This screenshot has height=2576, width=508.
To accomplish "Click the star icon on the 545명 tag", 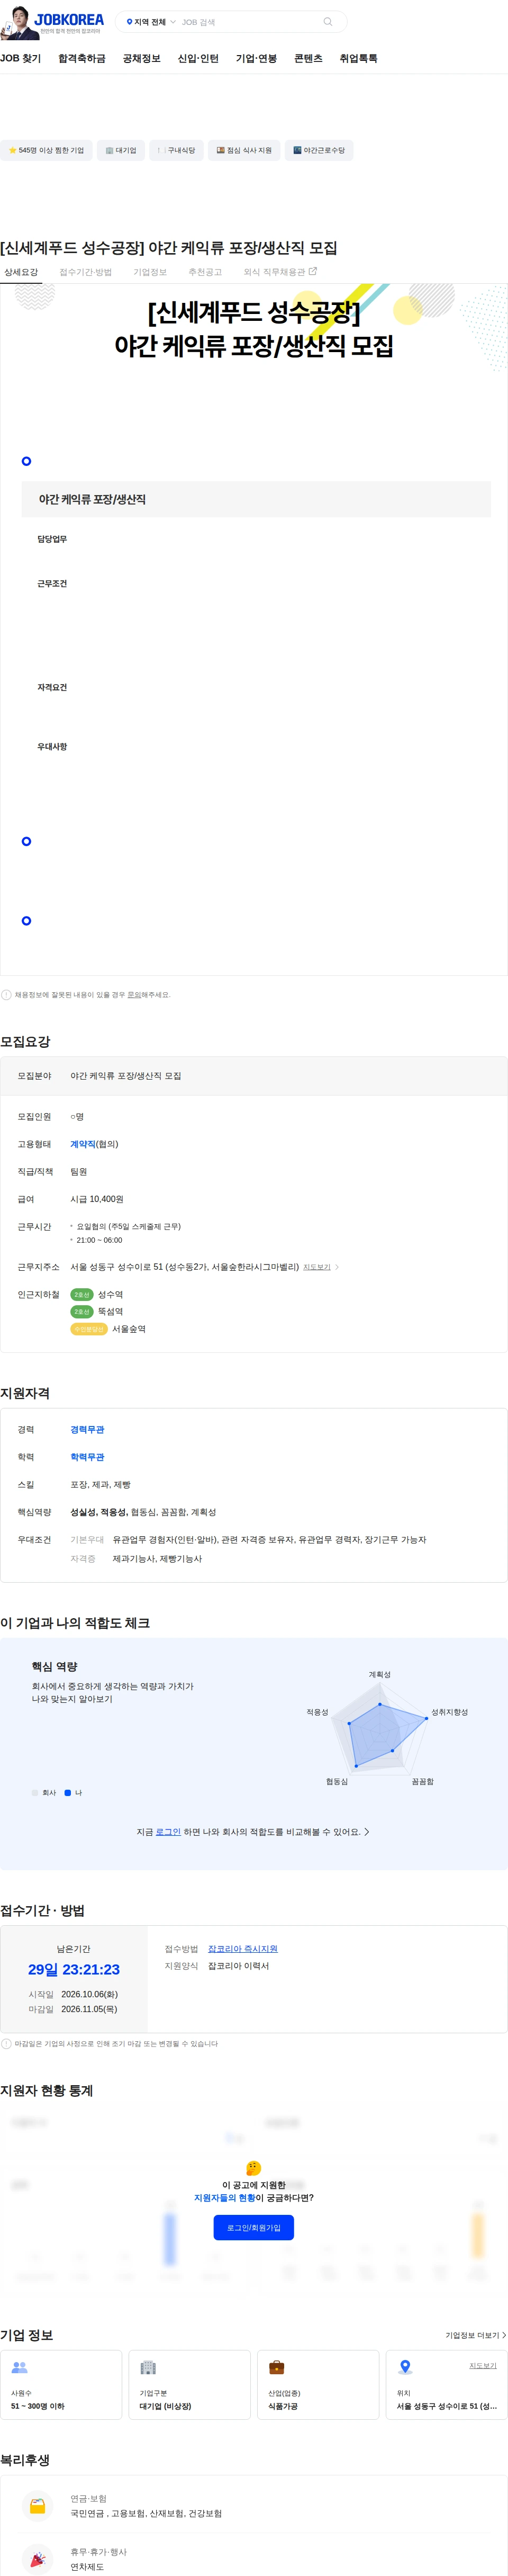I will [12, 150].
